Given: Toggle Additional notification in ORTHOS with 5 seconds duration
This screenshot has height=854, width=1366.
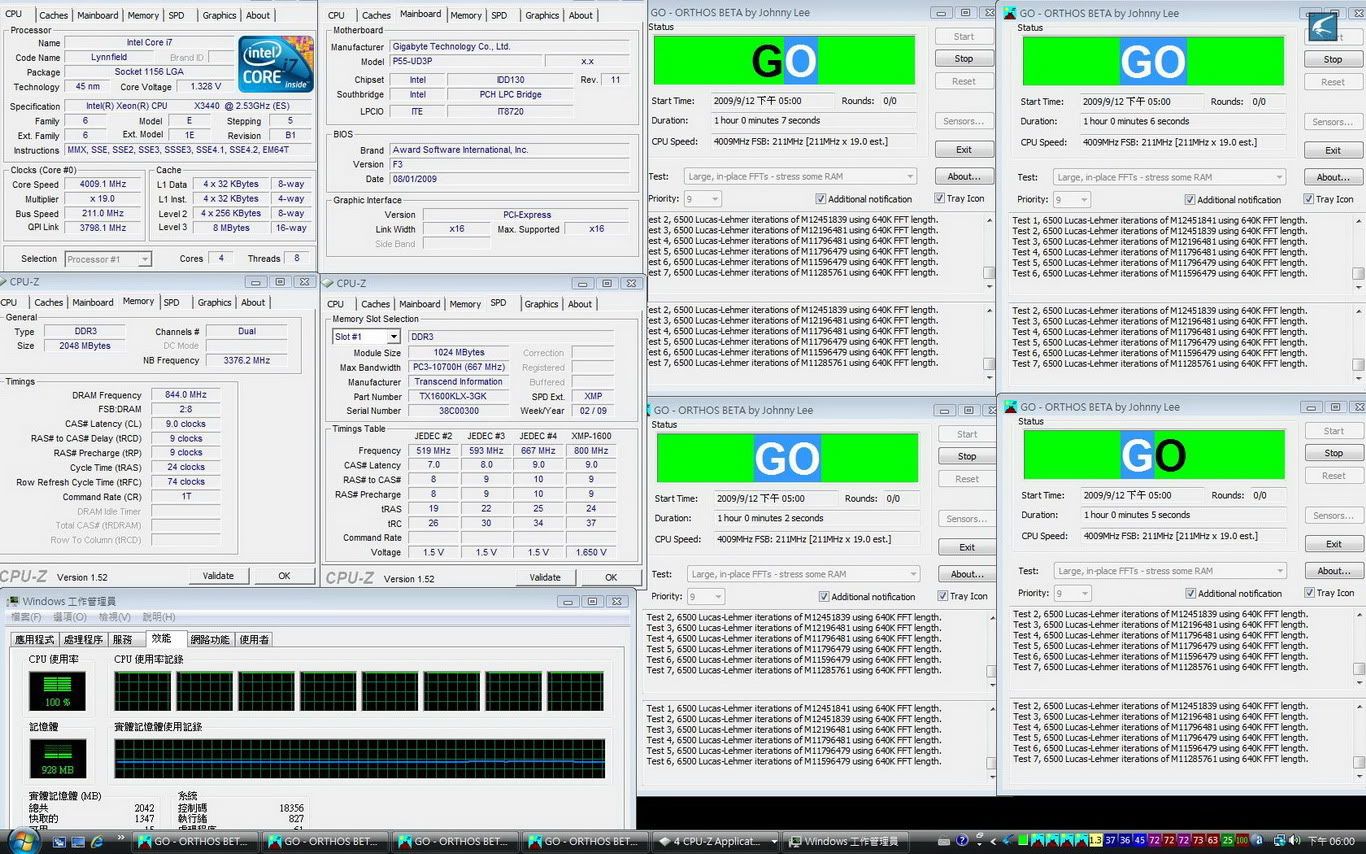Looking at the screenshot, I should pos(1190,593).
